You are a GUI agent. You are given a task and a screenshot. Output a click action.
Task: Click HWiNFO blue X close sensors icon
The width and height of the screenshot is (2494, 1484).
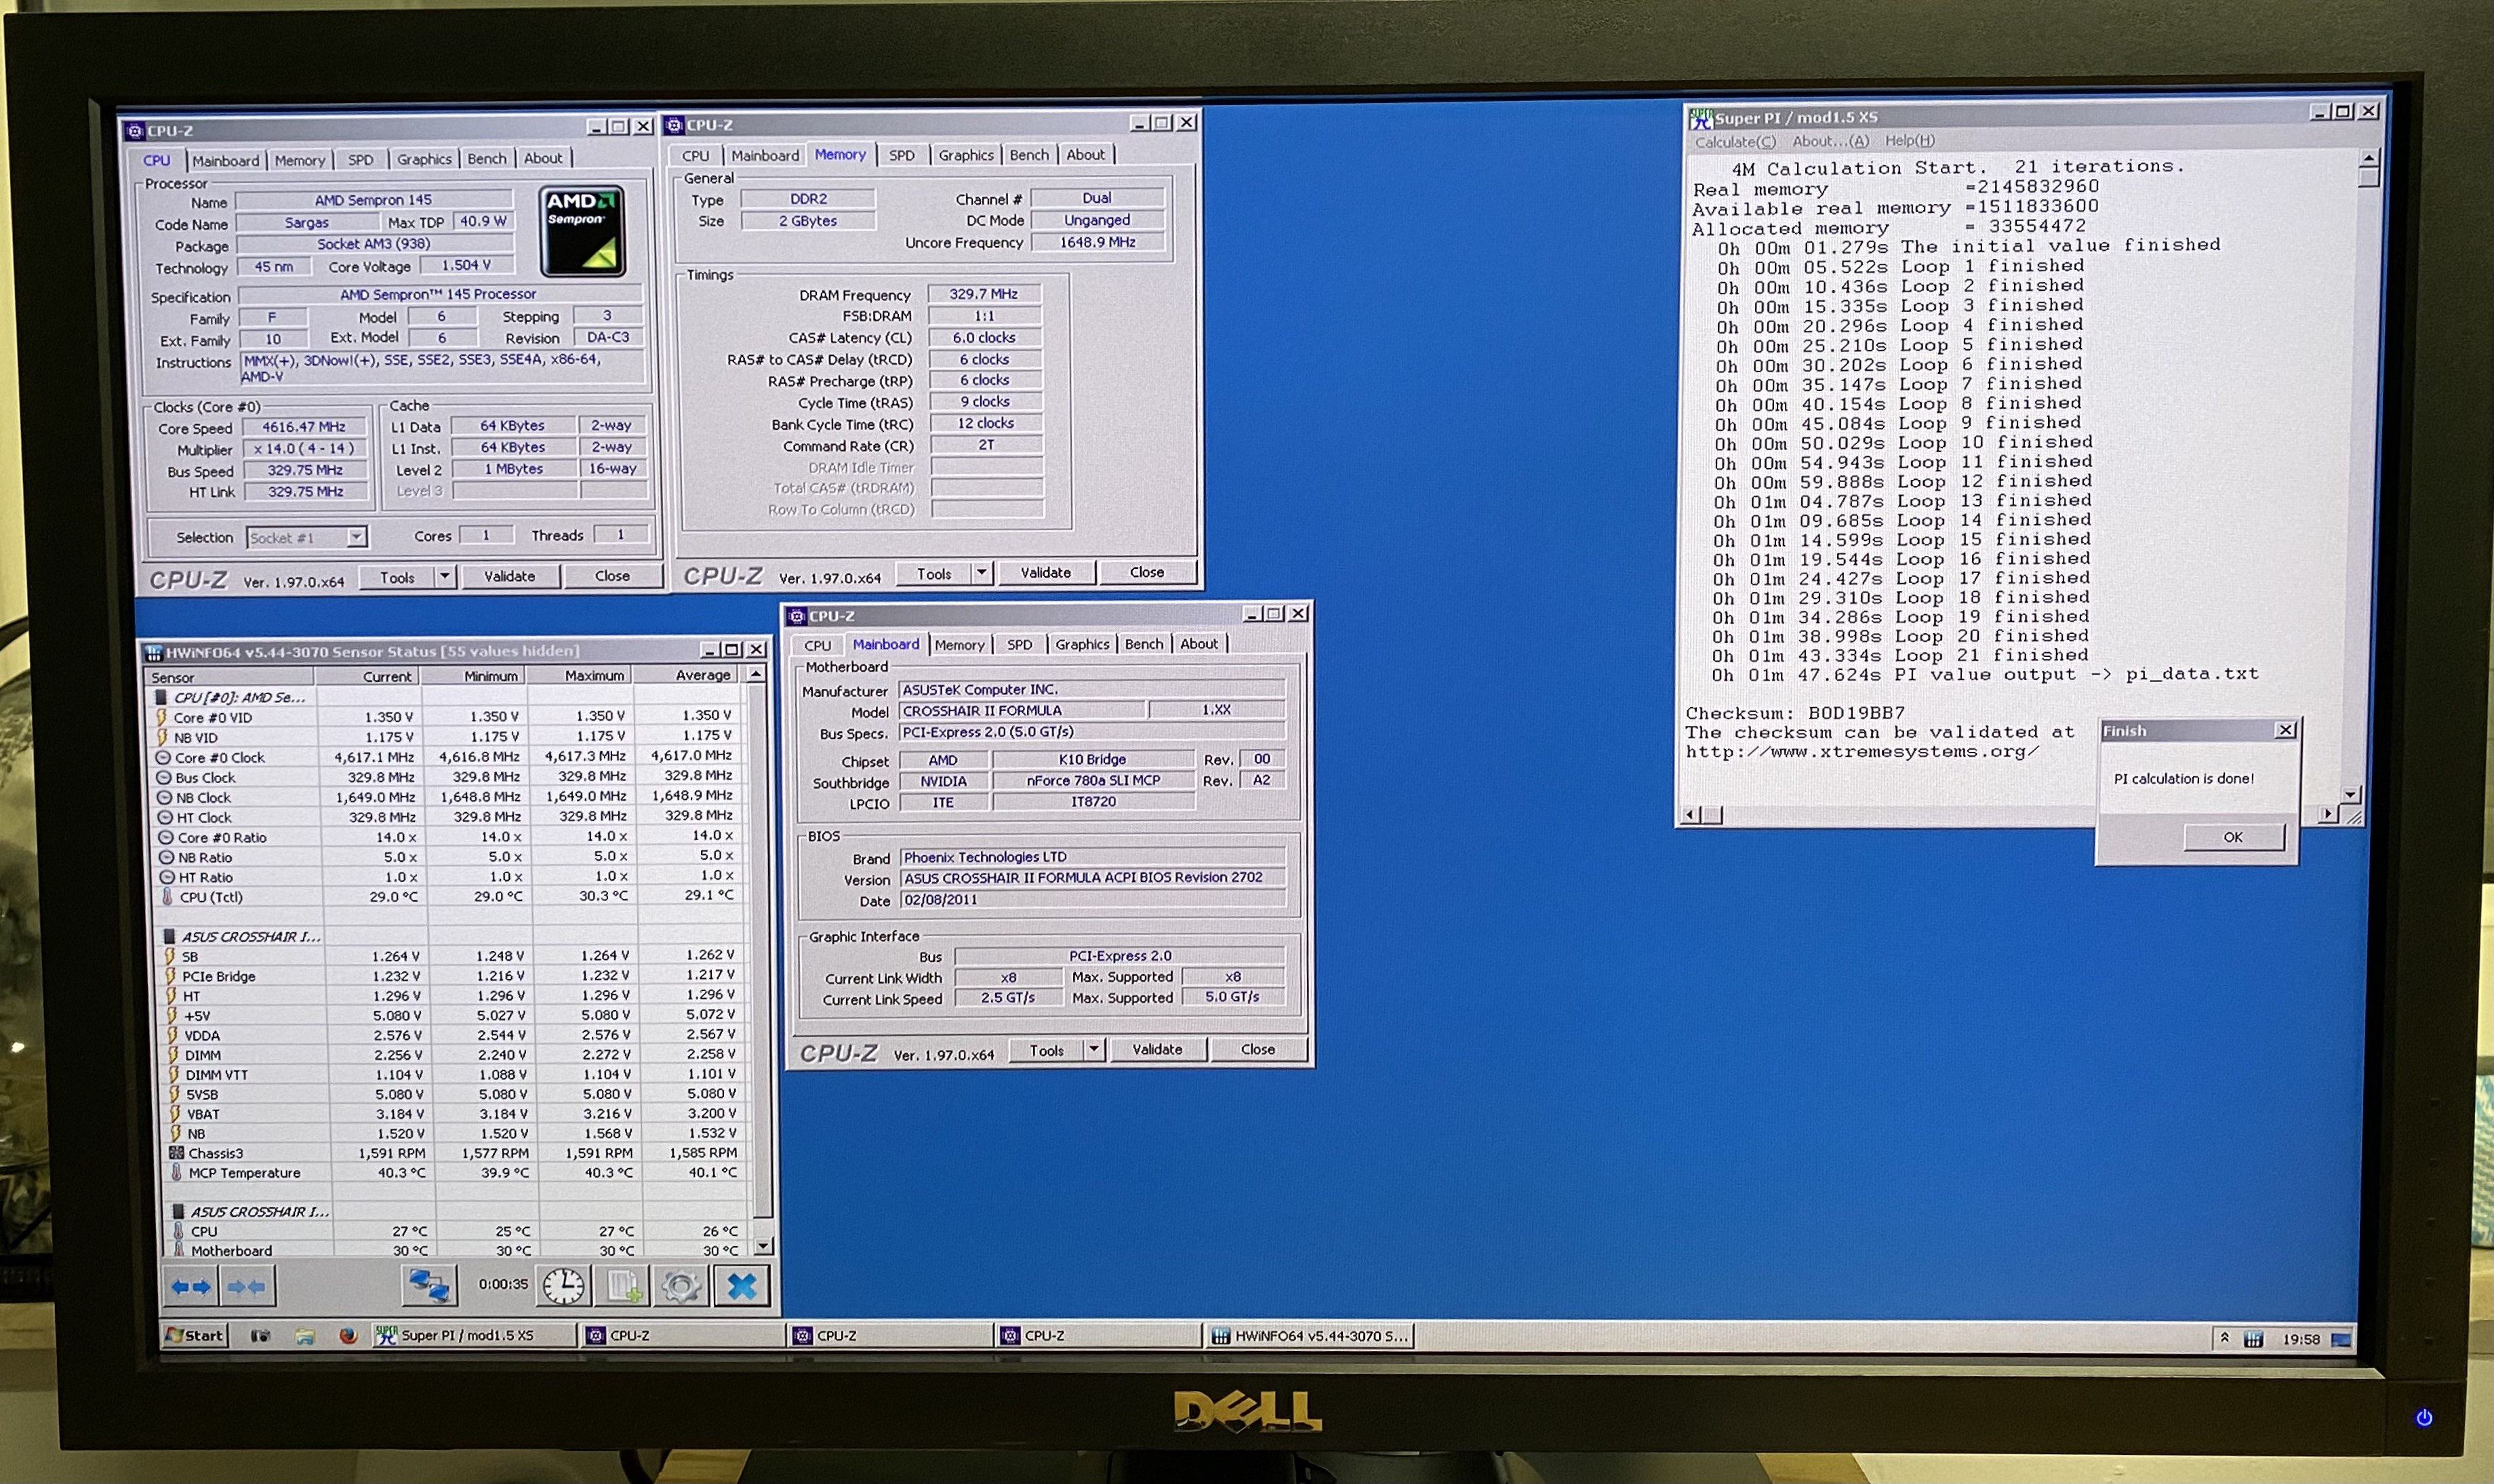click(x=741, y=1285)
